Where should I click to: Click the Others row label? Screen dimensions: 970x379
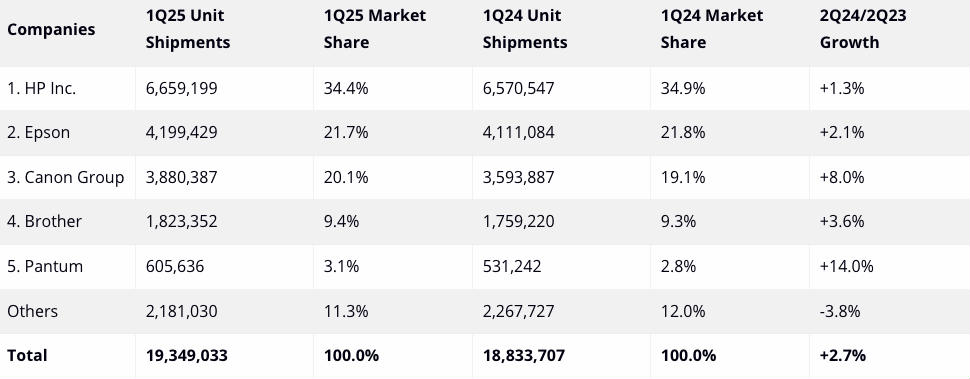(33, 311)
